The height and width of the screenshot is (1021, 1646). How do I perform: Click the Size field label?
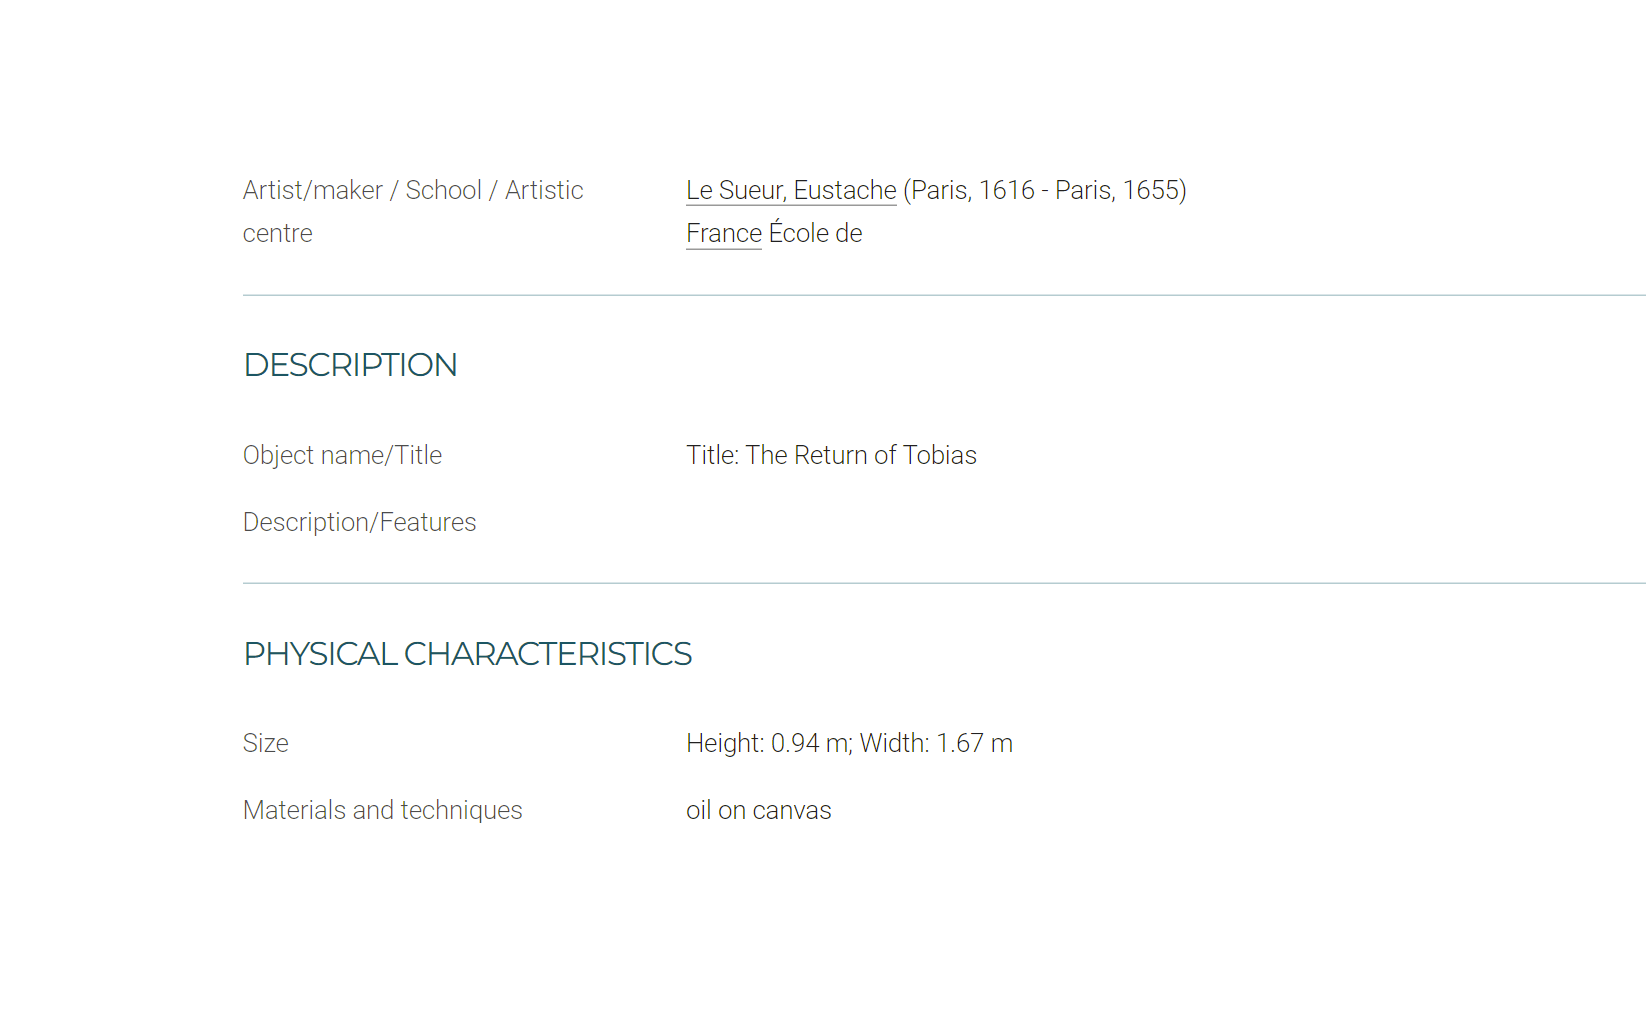265,743
